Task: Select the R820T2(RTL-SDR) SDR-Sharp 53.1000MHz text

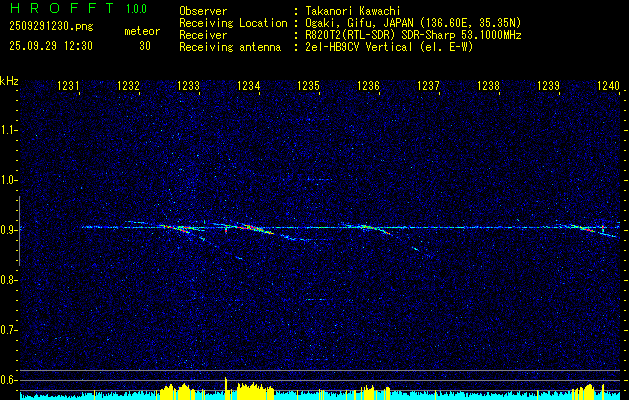Action: coord(413,35)
